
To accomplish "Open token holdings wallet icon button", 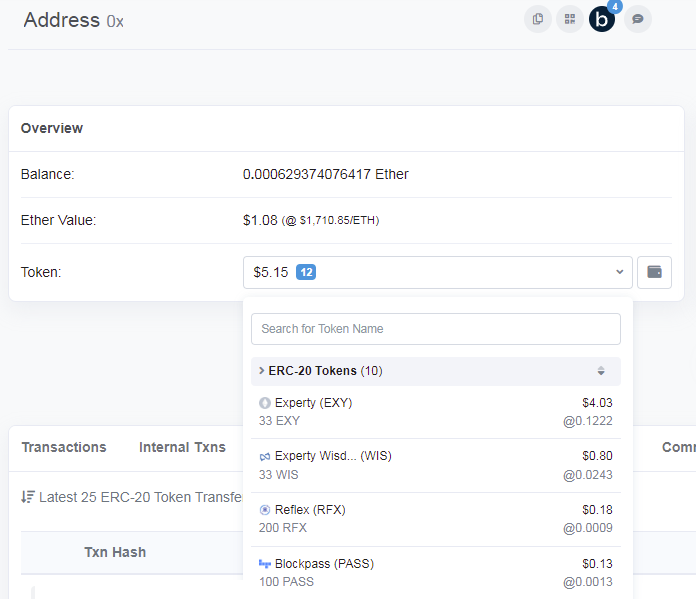I will (654, 272).
